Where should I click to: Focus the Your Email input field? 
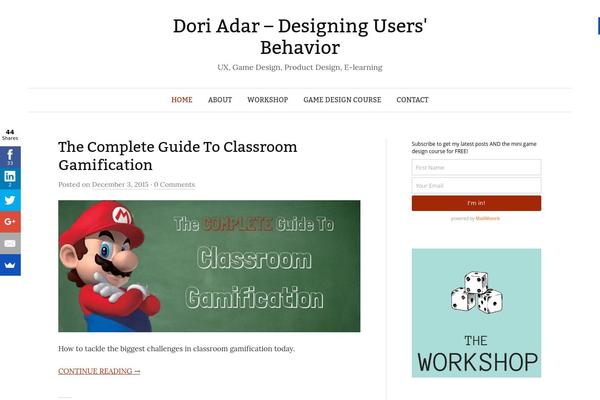coord(476,186)
